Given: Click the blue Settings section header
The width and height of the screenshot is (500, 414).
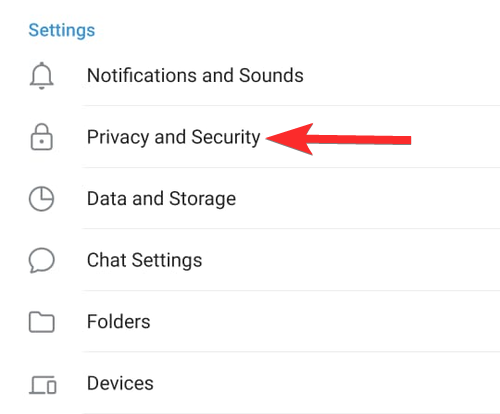Looking at the screenshot, I should [x=62, y=31].
